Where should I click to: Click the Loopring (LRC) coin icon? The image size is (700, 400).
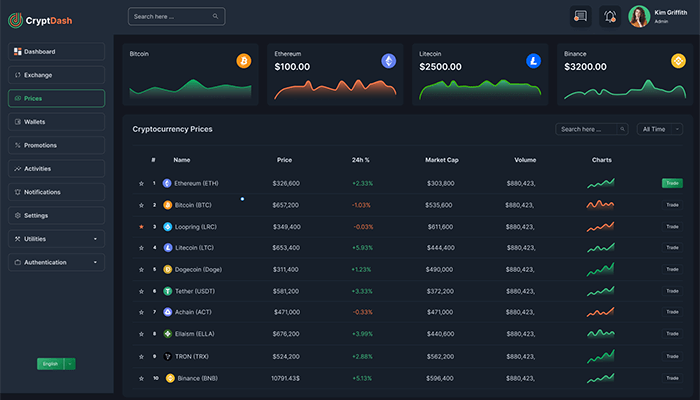(167, 227)
